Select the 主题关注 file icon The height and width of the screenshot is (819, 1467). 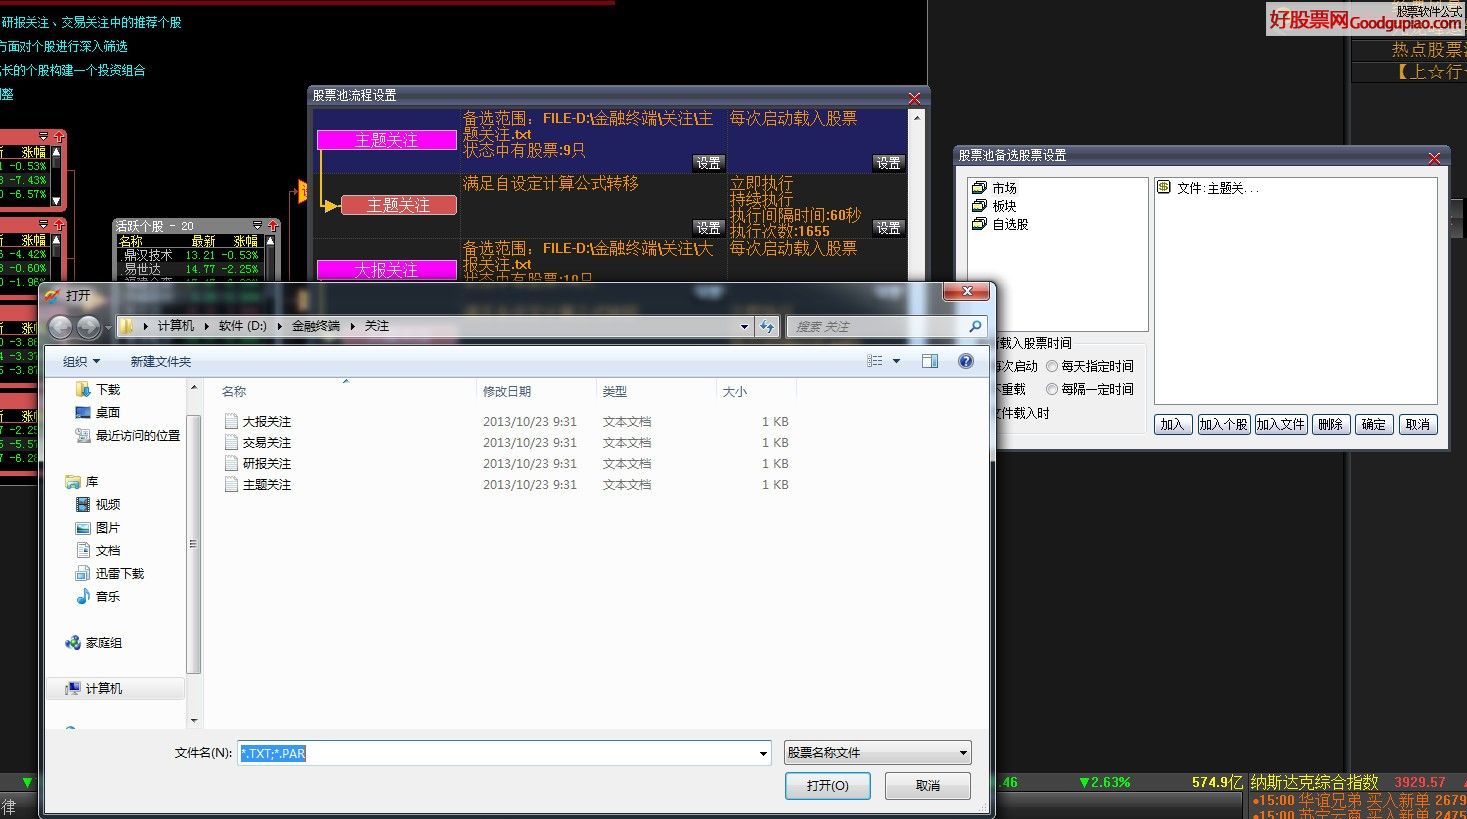(x=232, y=485)
